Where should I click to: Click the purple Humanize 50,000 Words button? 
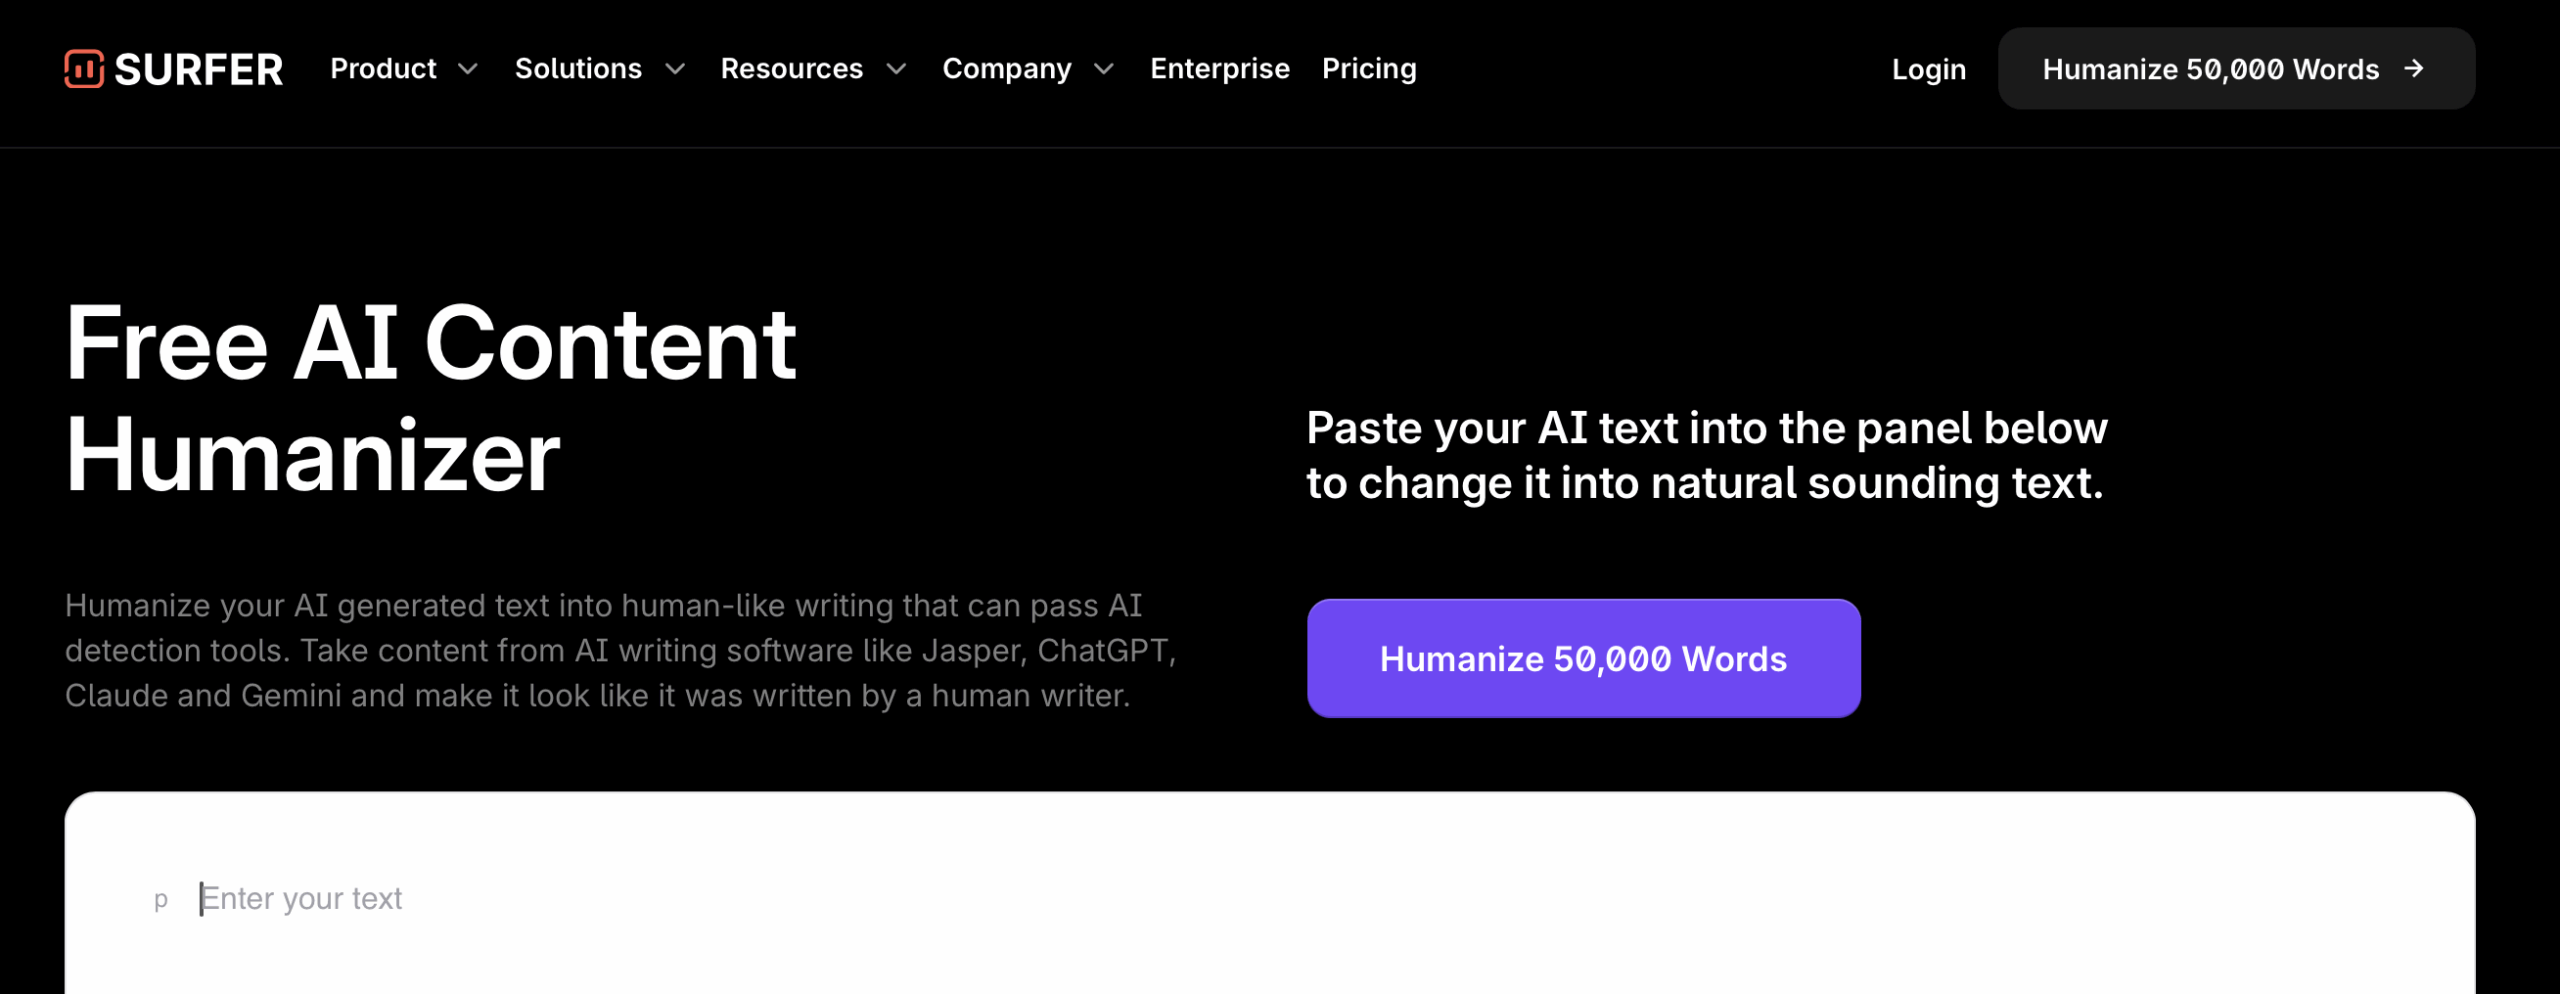pyautogui.click(x=1584, y=658)
